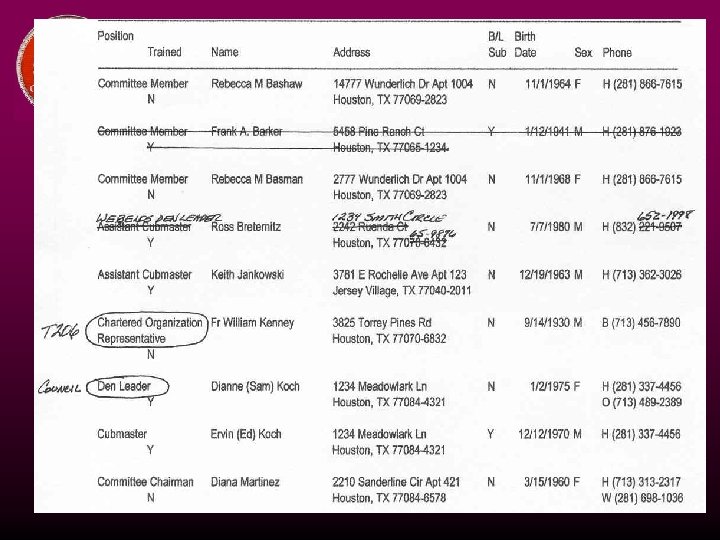Select phone H (713) 313-2317

[641, 482]
